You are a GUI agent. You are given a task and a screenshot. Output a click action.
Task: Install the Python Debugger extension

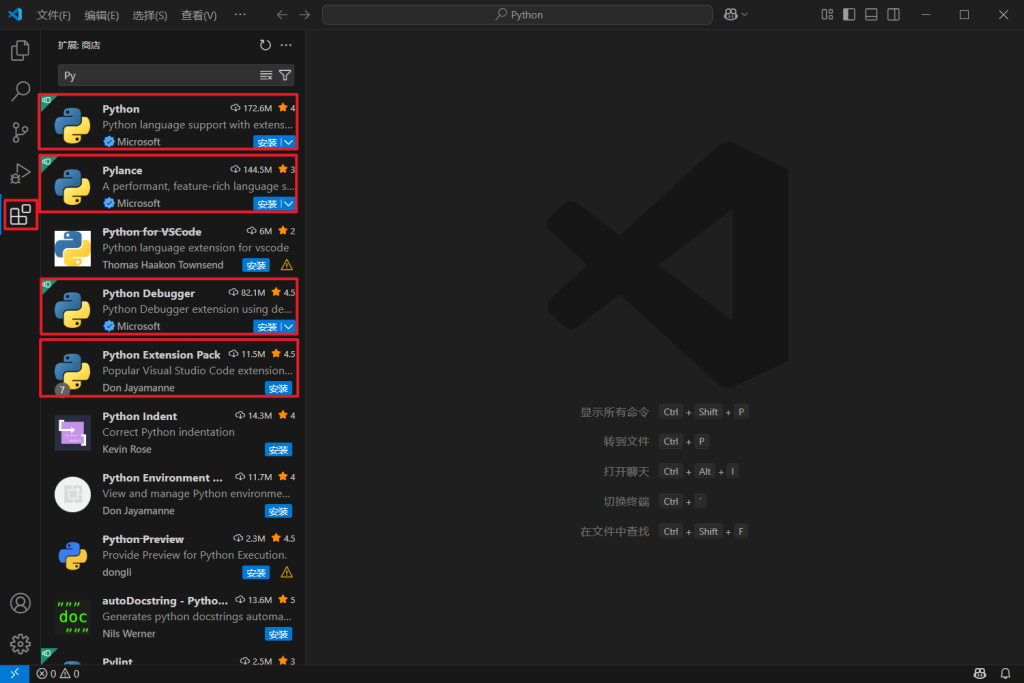click(266, 326)
